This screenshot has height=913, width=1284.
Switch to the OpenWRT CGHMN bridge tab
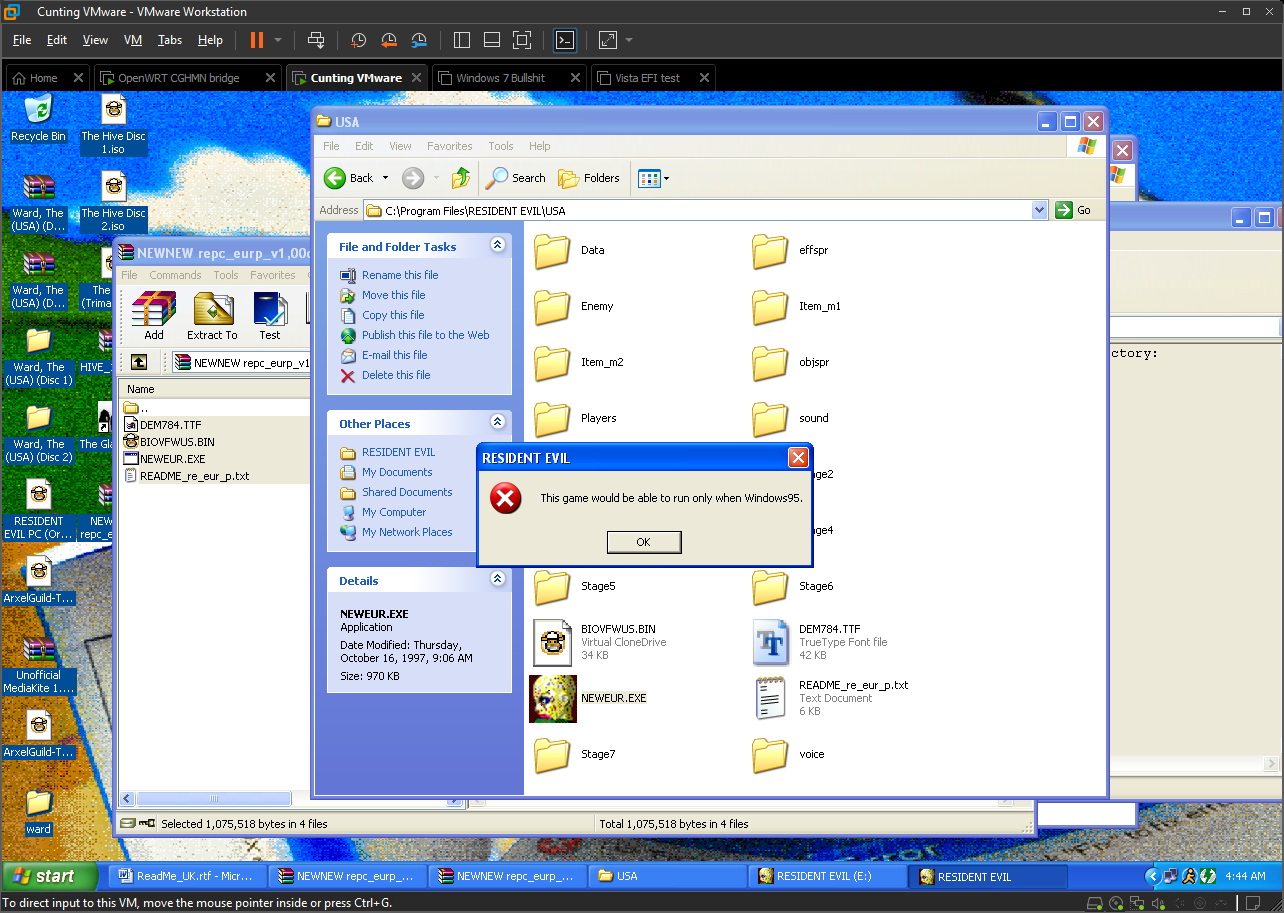point(179,78)
